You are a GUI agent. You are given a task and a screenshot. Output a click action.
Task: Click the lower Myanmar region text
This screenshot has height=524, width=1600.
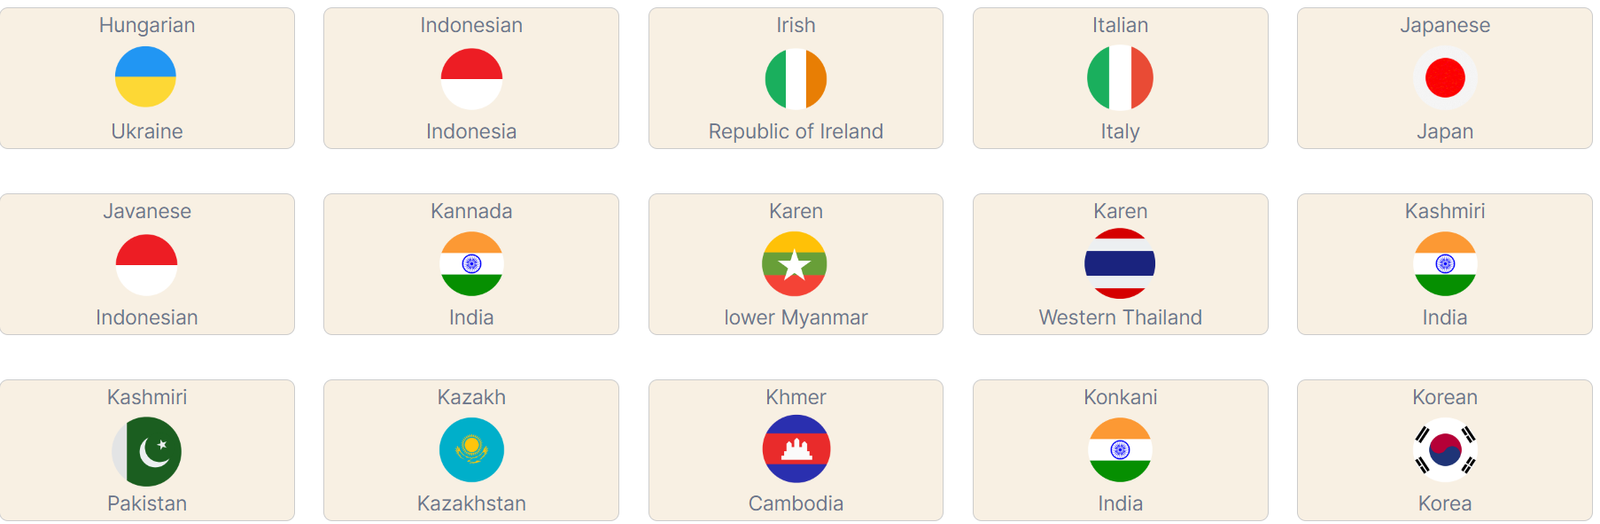(795, 317)
